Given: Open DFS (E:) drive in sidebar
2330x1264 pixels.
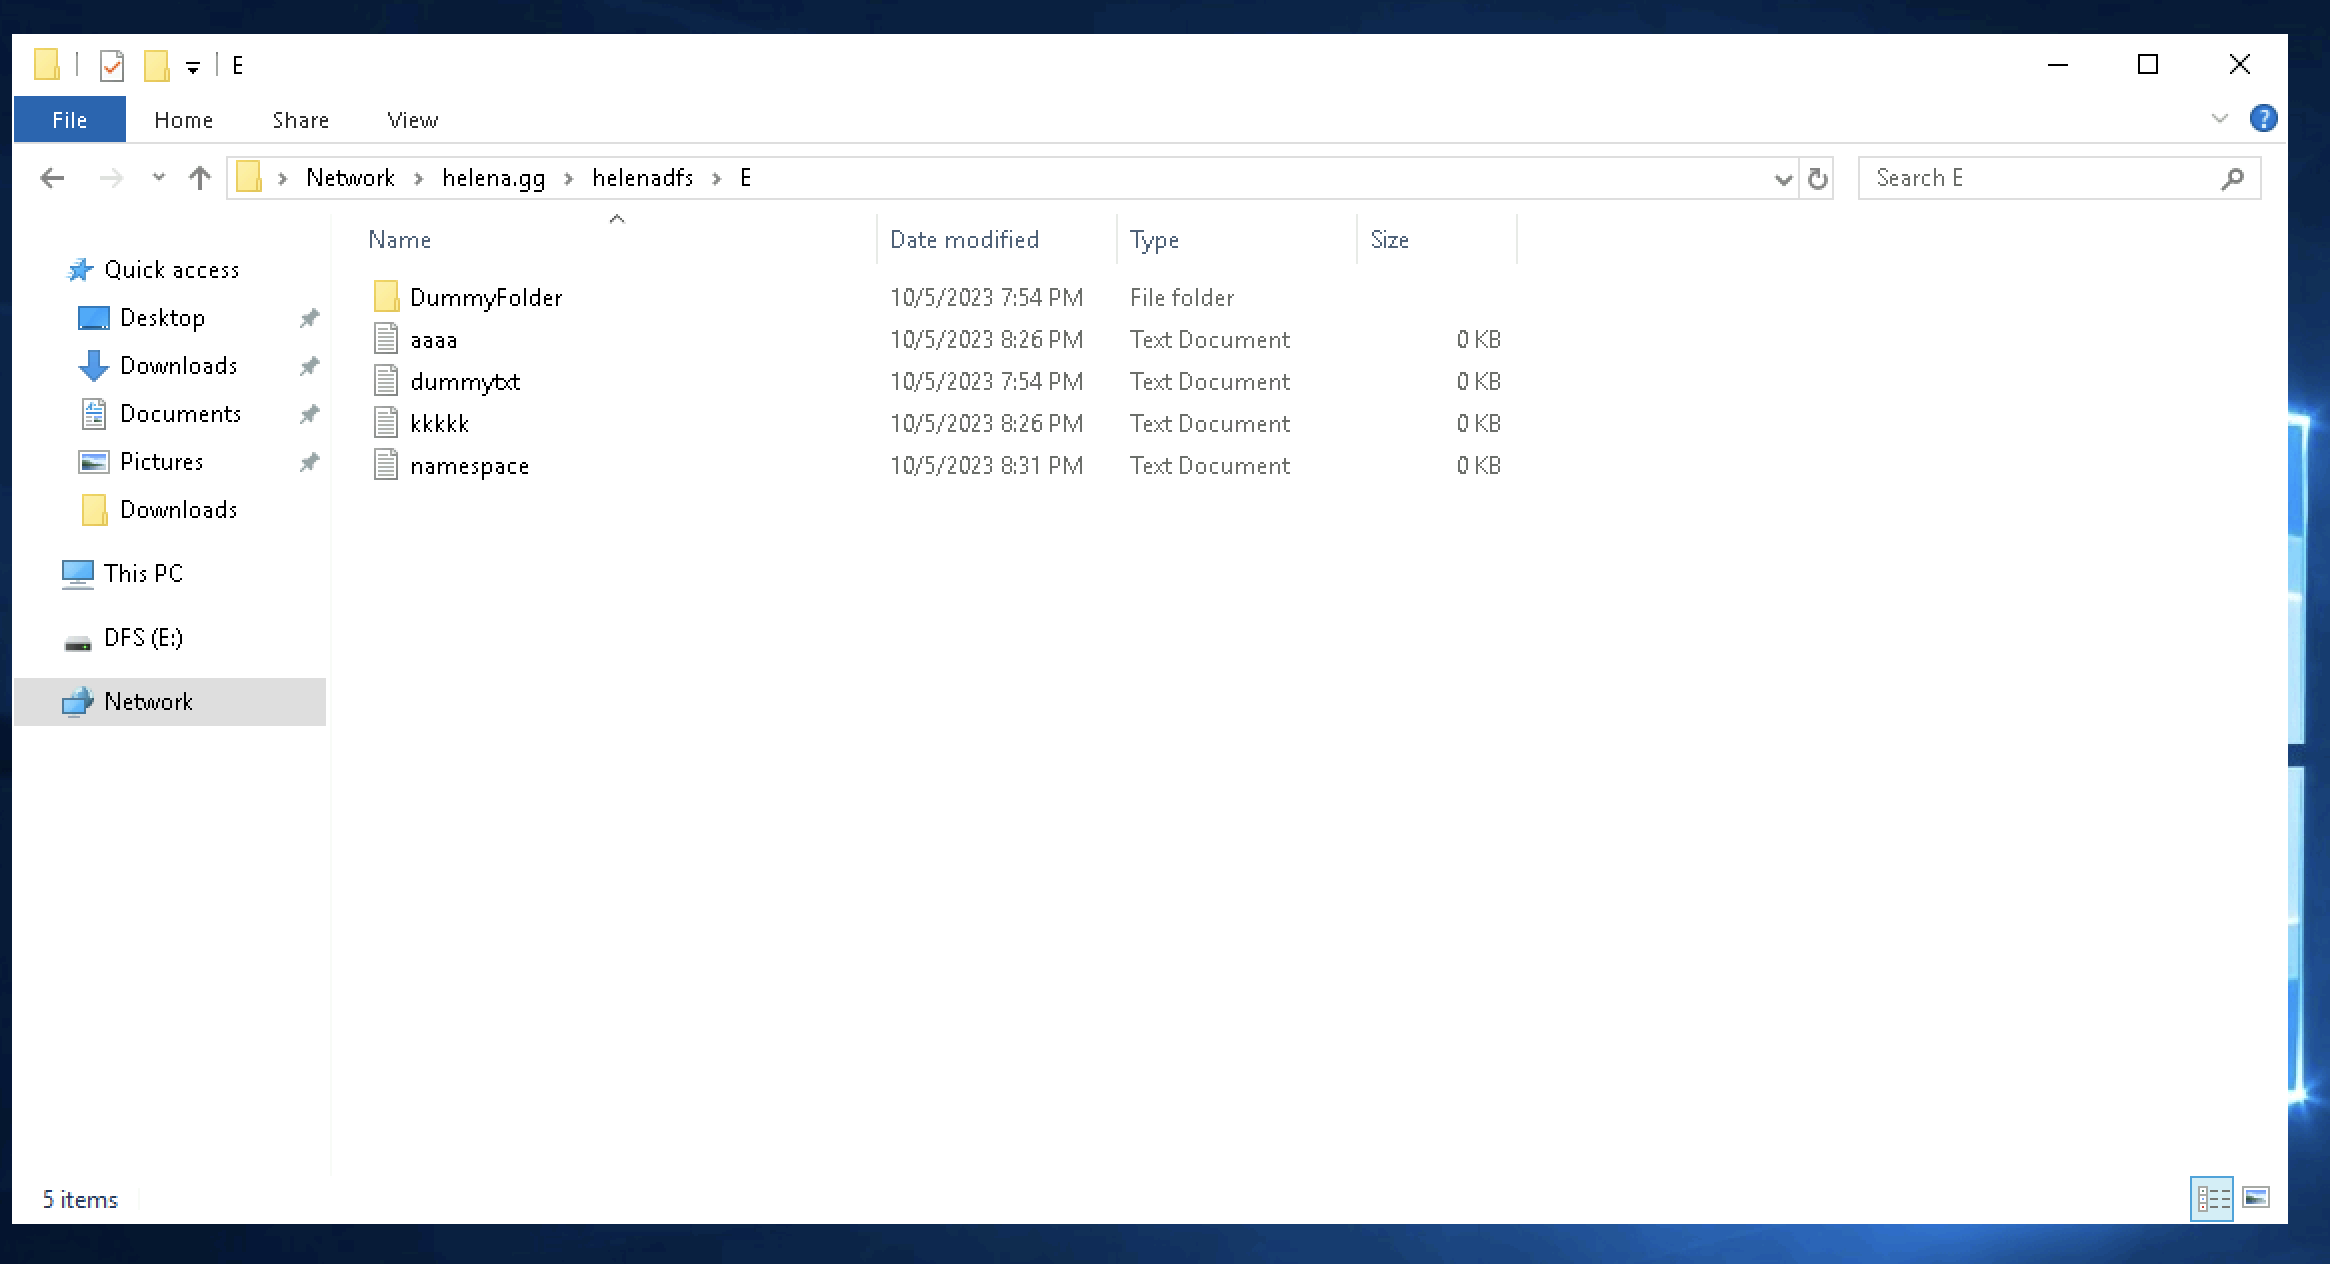Looking at the screenshot, I should coord(143,638).
